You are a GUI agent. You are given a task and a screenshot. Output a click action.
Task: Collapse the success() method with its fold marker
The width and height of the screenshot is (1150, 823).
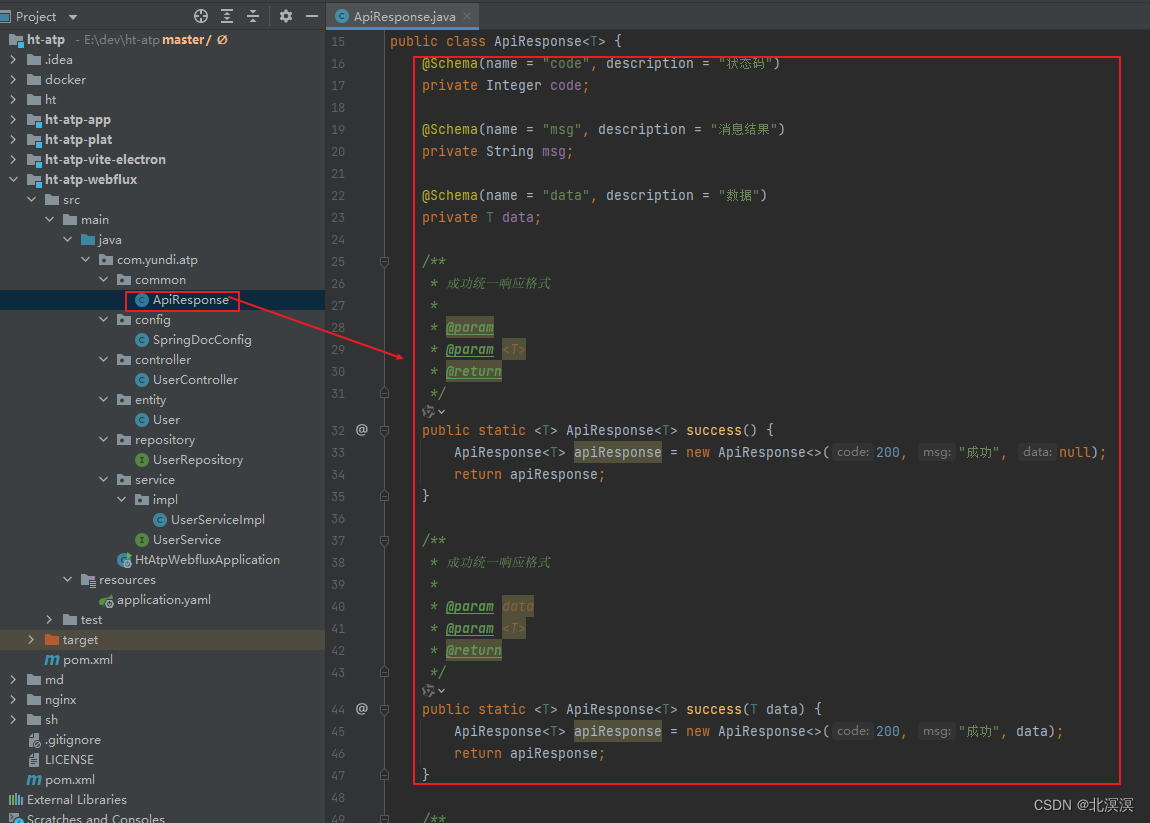pos(384,429)
